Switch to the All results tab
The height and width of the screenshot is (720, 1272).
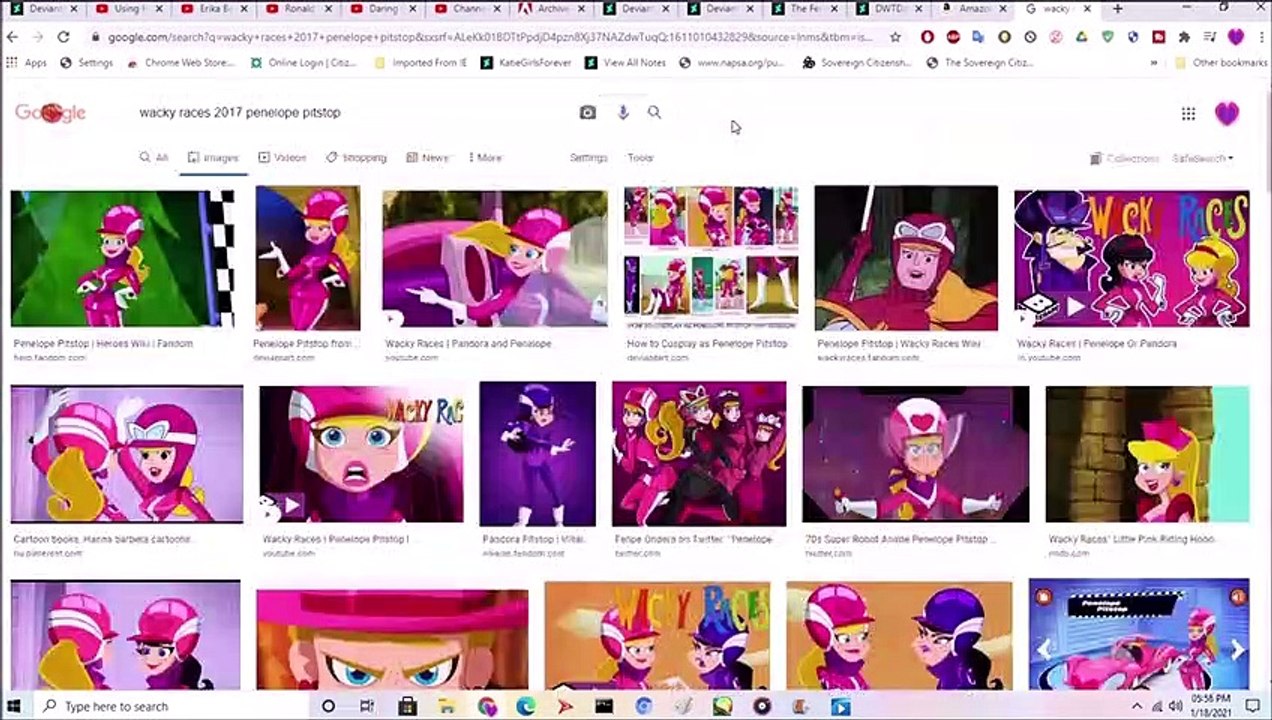click(x=154, y=158)
